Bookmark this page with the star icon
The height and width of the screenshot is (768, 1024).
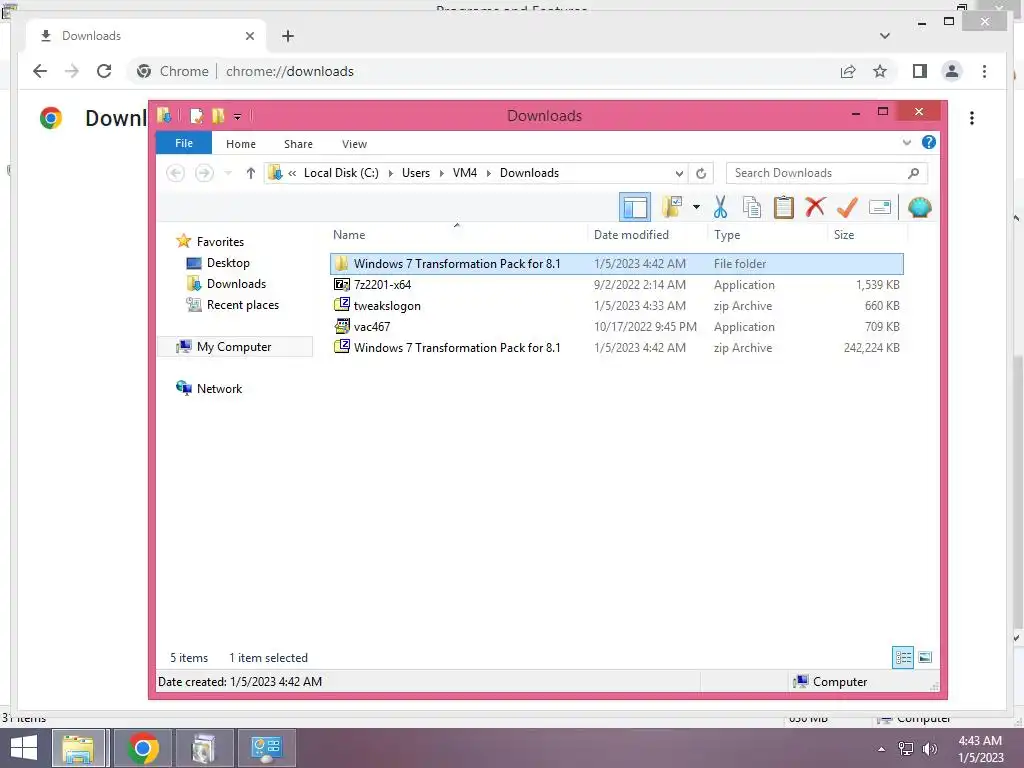(880, 71)
